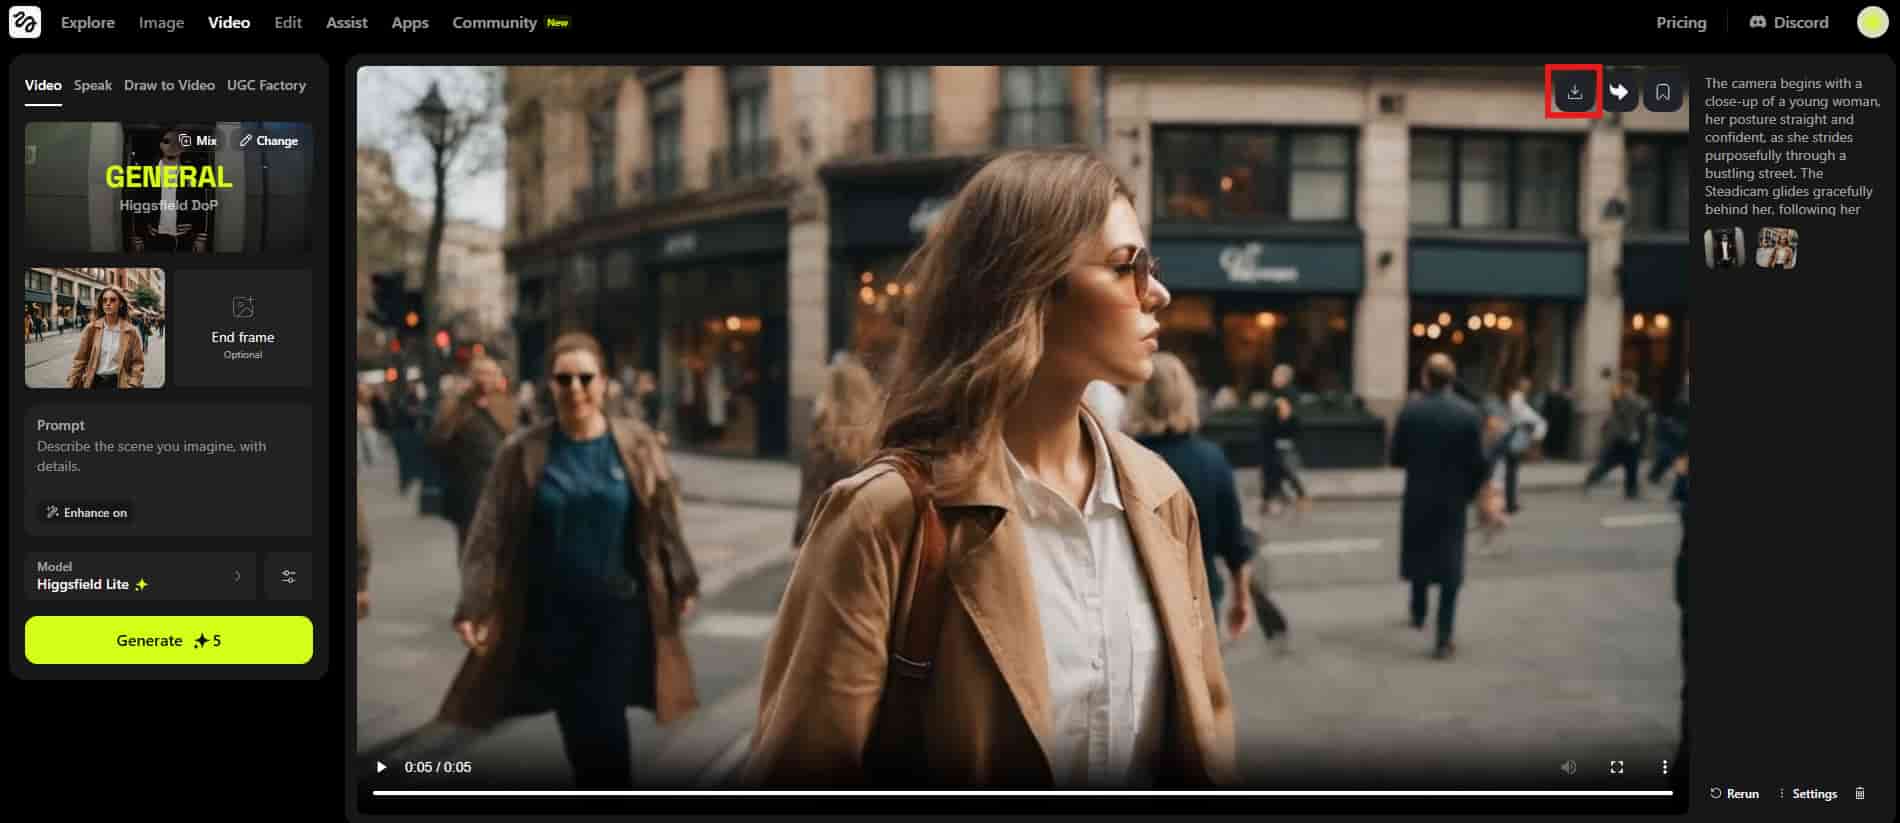Click the Mix button on preset
The width and height of the screenshot is (1900, 823).
pos(198,141)
